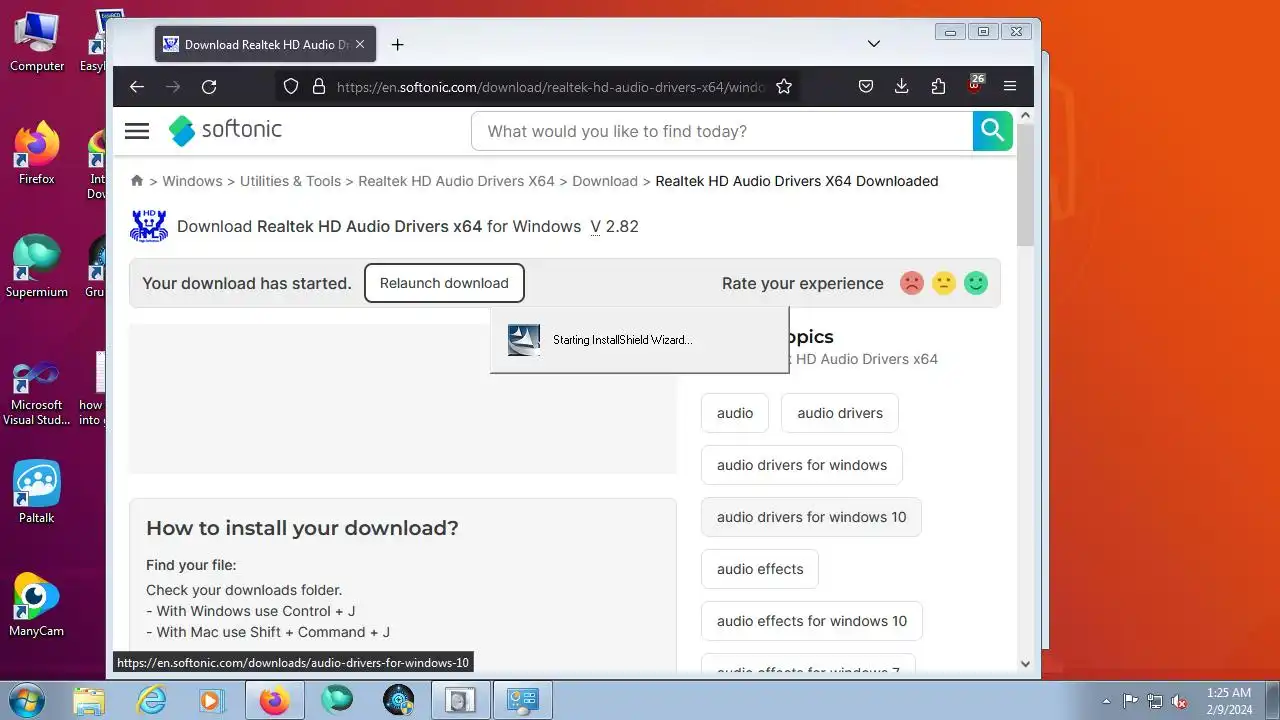Click the scrollbar down arrow

tap(1025, 663)
